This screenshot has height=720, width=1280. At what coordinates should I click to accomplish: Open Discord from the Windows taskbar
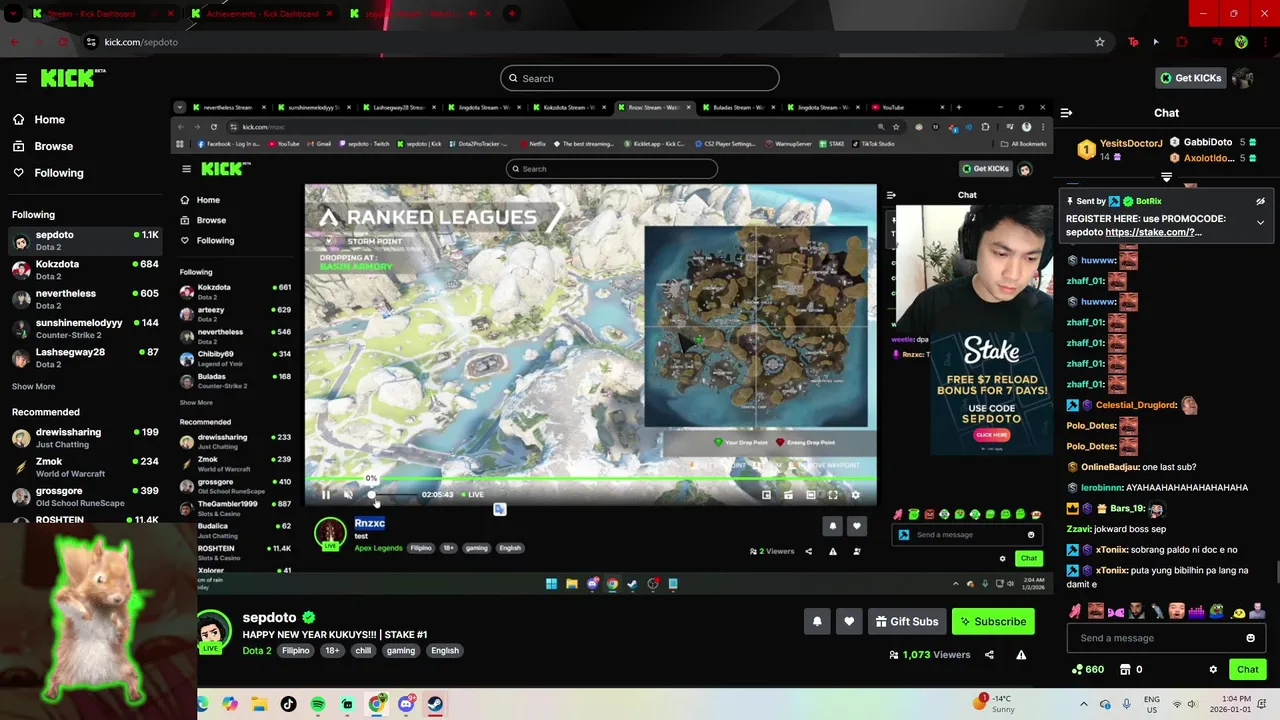click(406, 704)
